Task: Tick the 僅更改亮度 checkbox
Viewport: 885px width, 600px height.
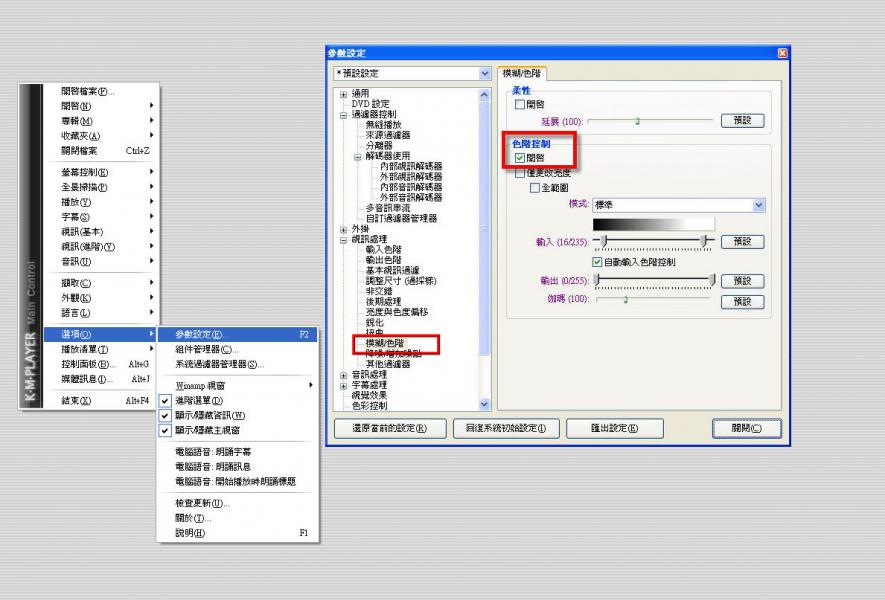Action: tap(520, 173)
